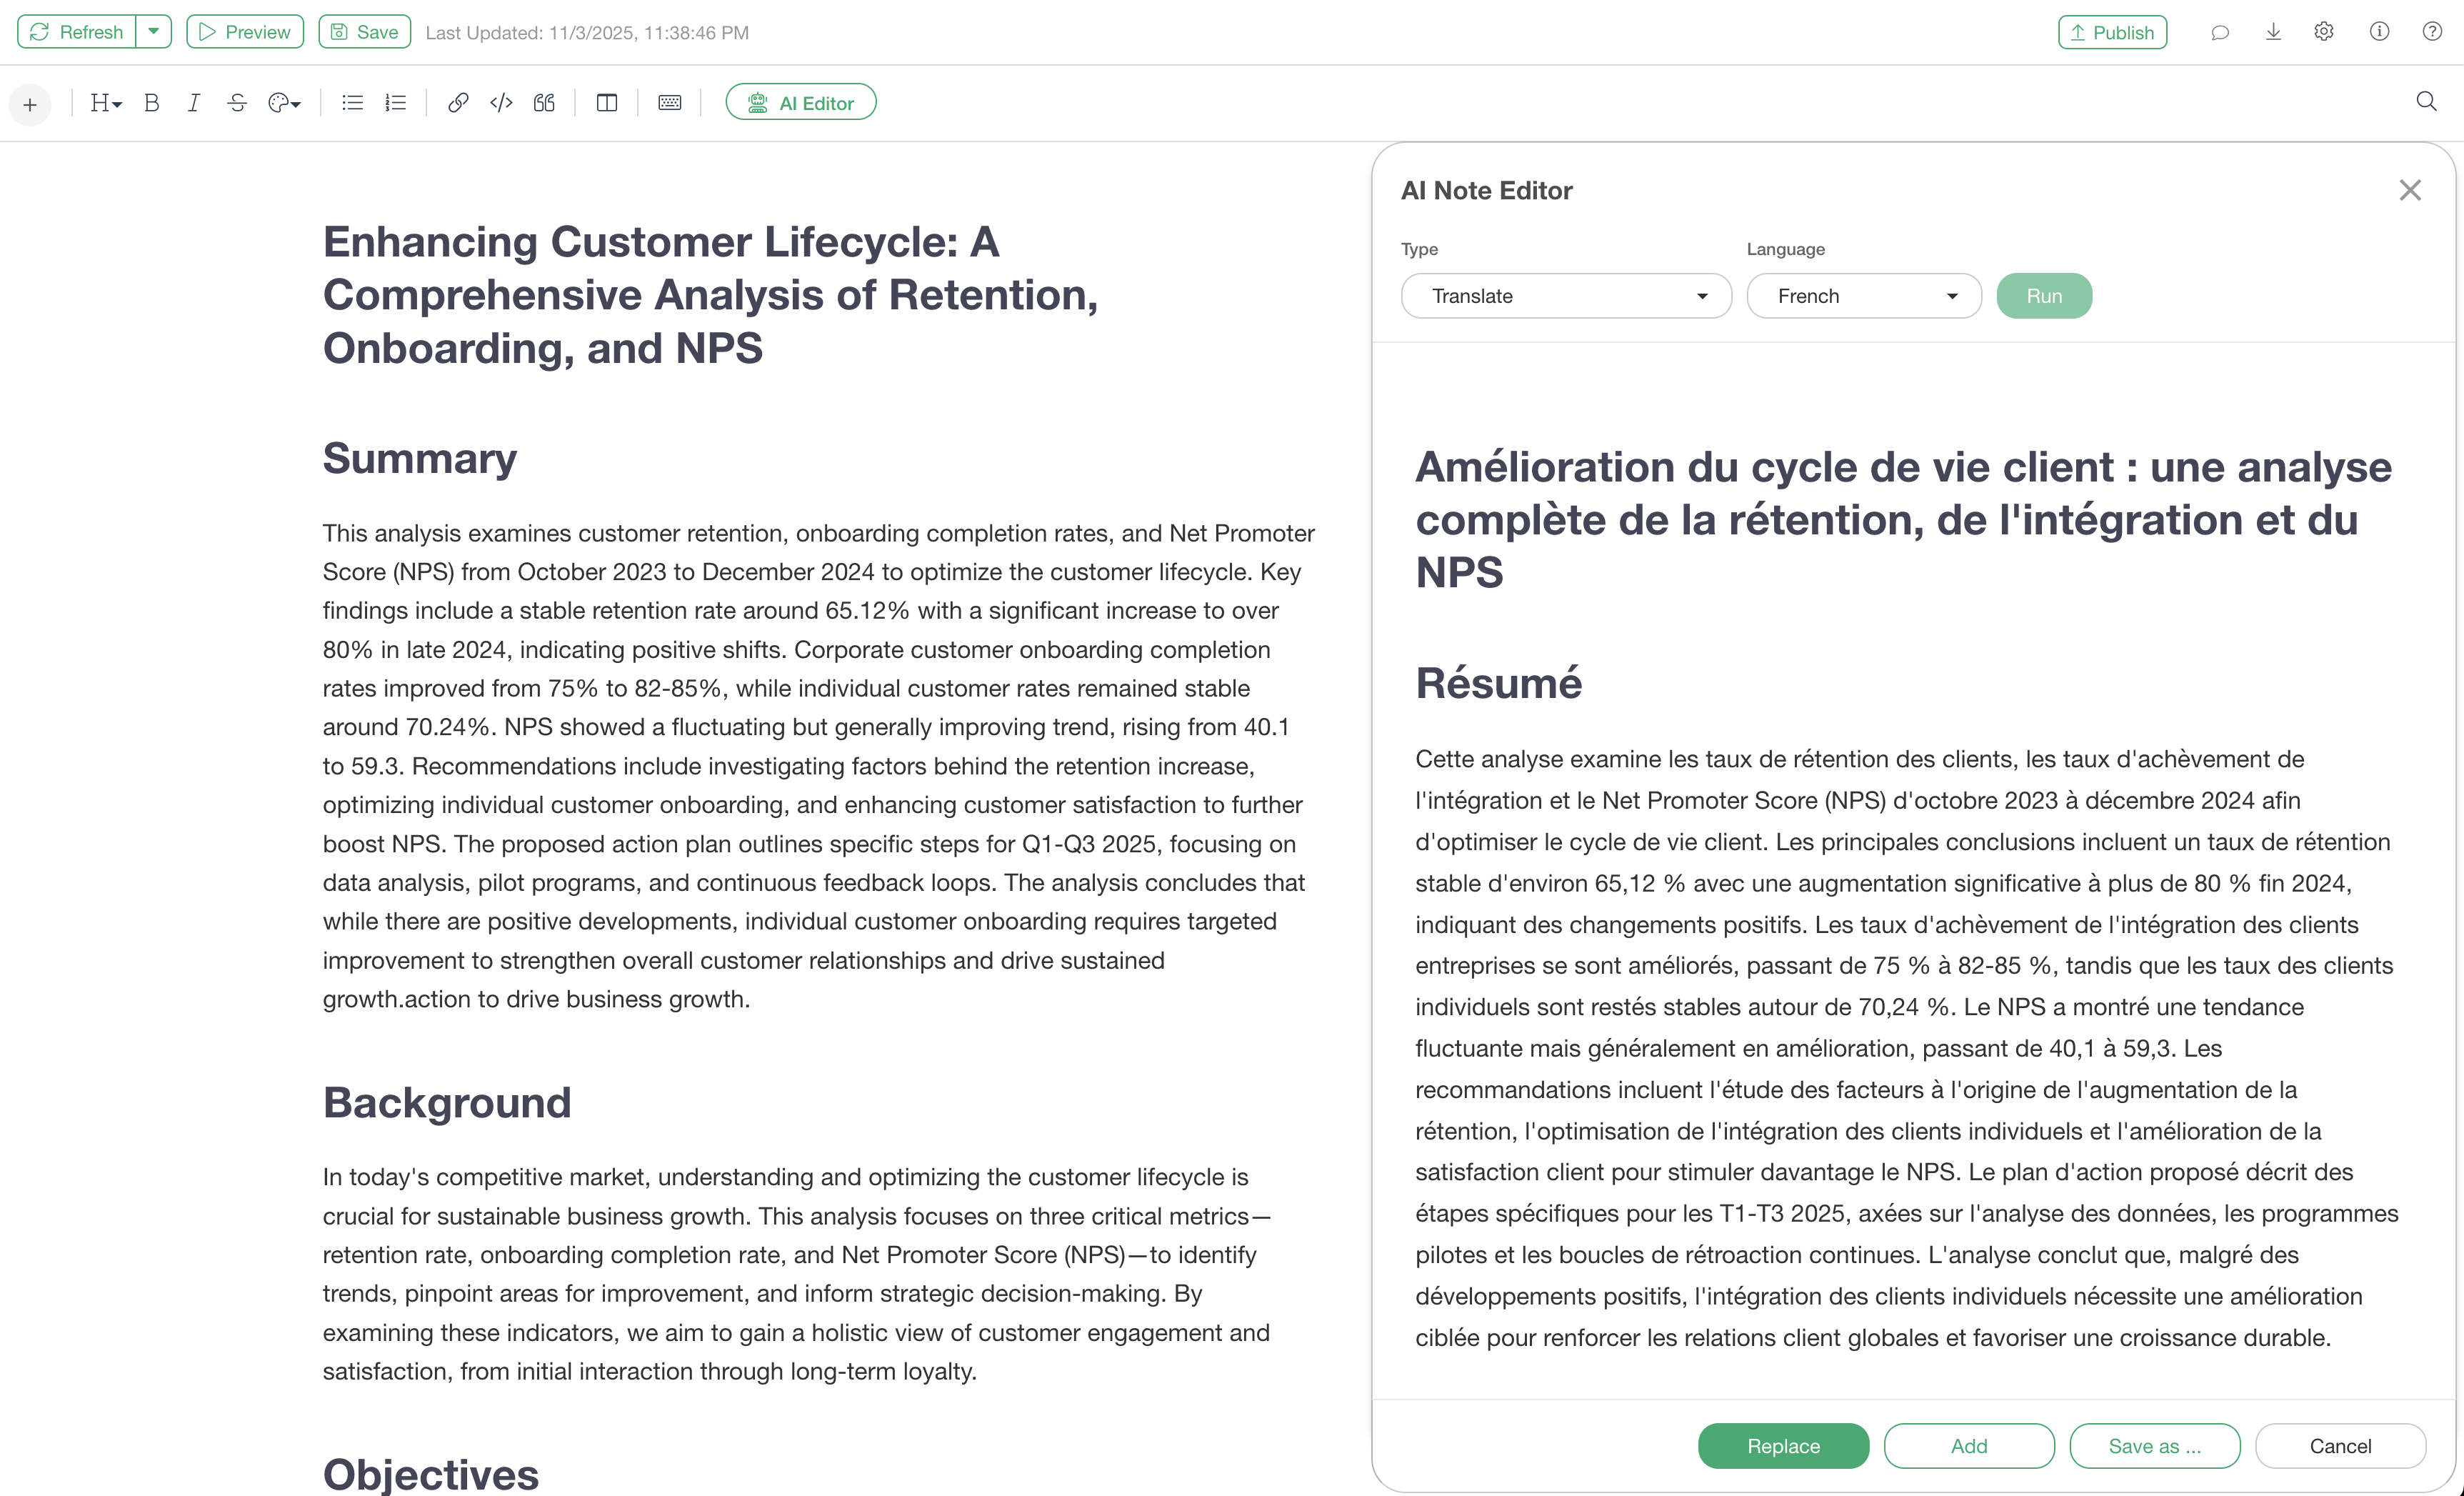Expand the French language dropdown
The image size is (2464, 1496).
[x=1864, y=296]
